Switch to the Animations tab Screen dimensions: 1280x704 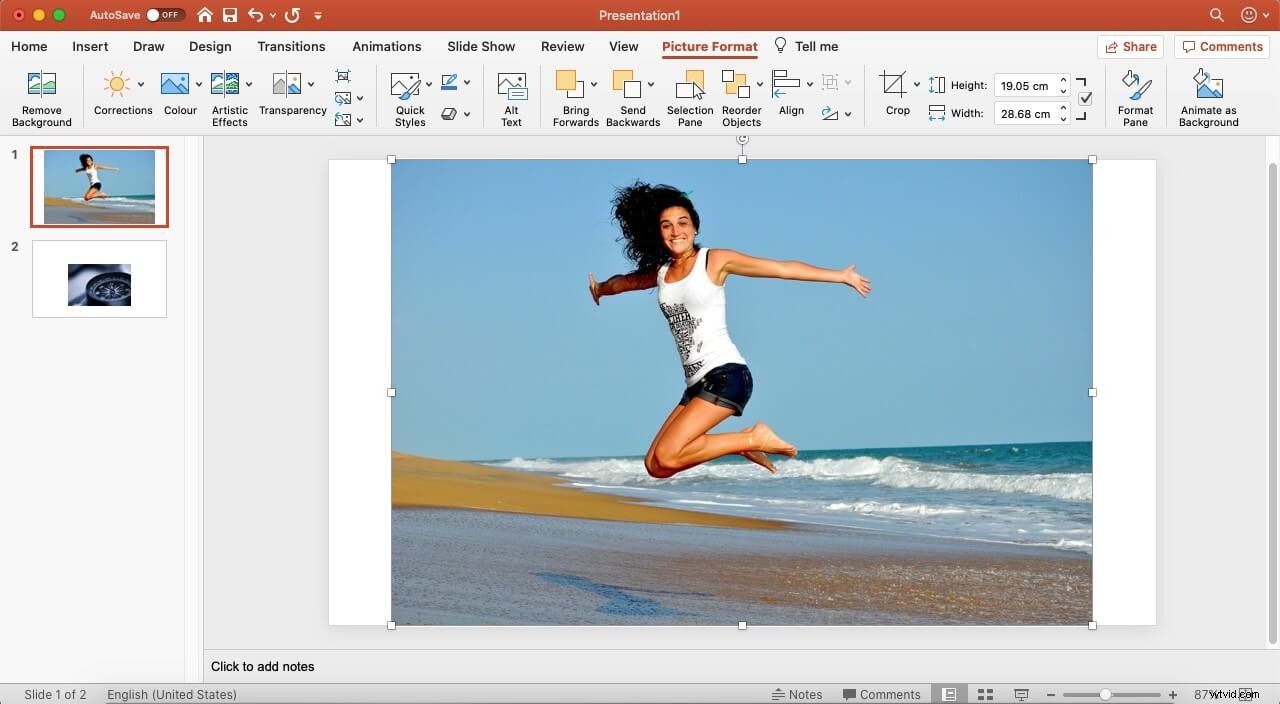[x=387, y=46]
